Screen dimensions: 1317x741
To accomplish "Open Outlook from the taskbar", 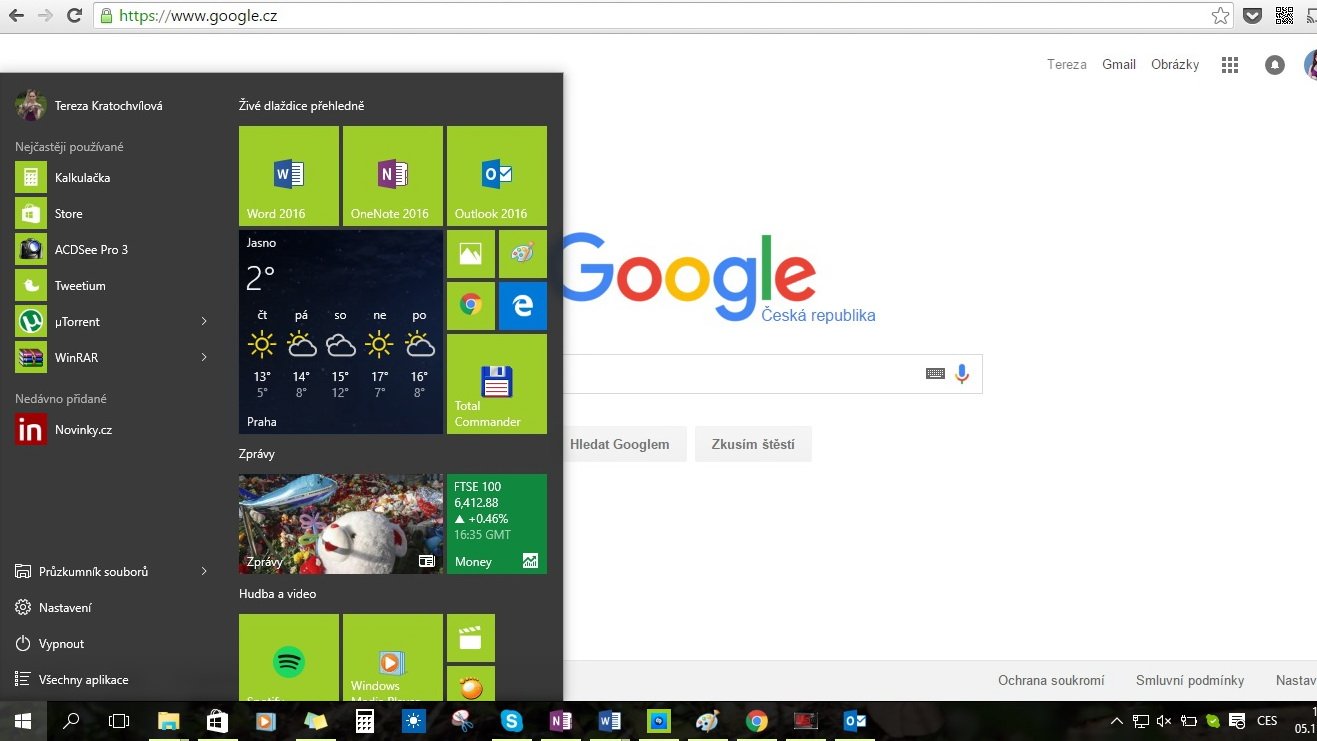I will (855, 720).
